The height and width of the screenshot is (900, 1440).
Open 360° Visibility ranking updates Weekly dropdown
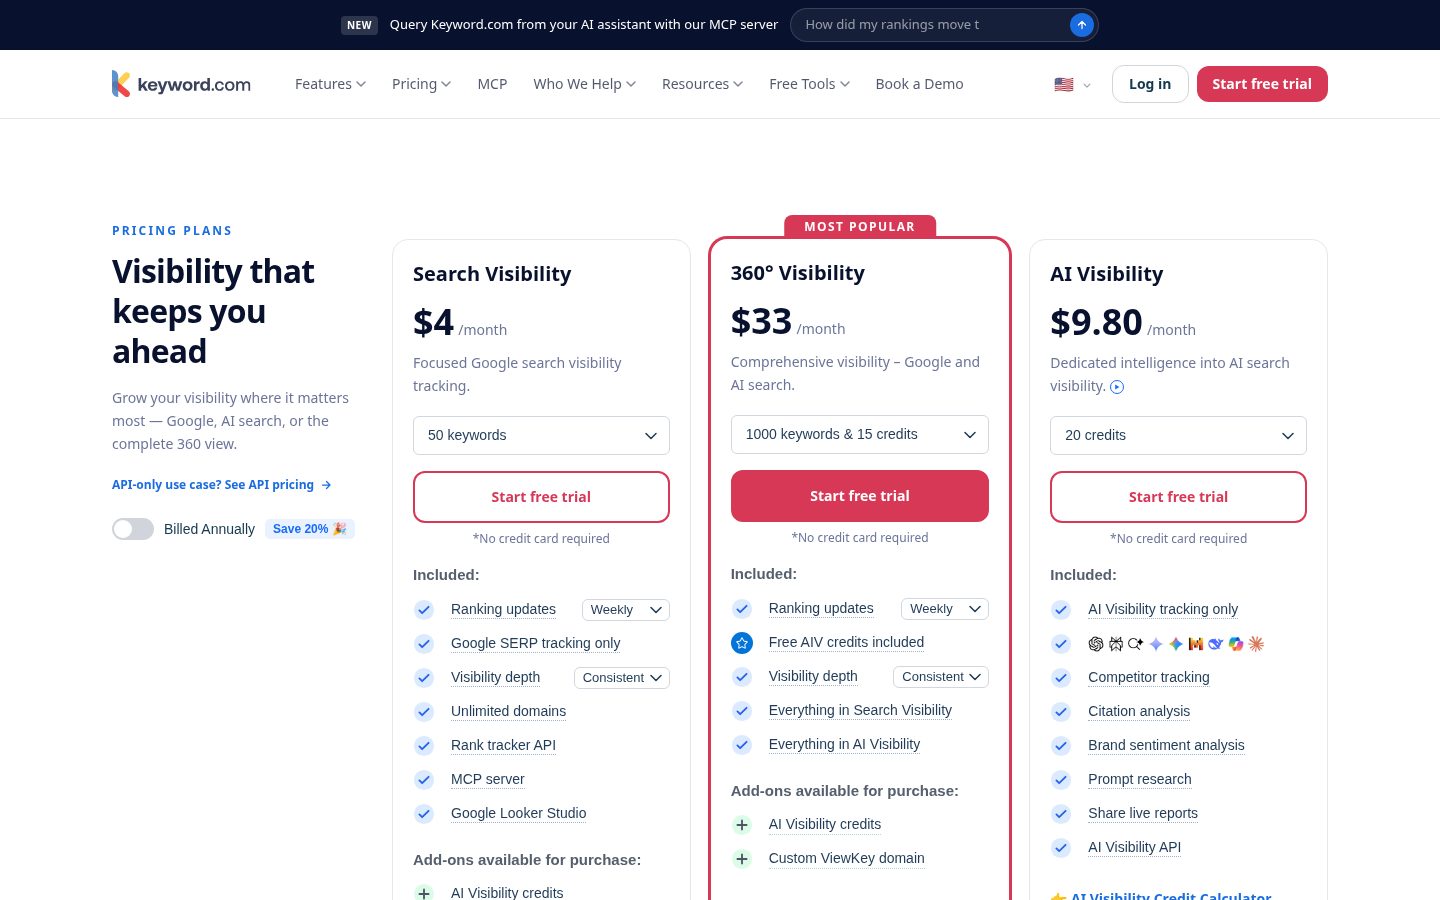[945, 609]
